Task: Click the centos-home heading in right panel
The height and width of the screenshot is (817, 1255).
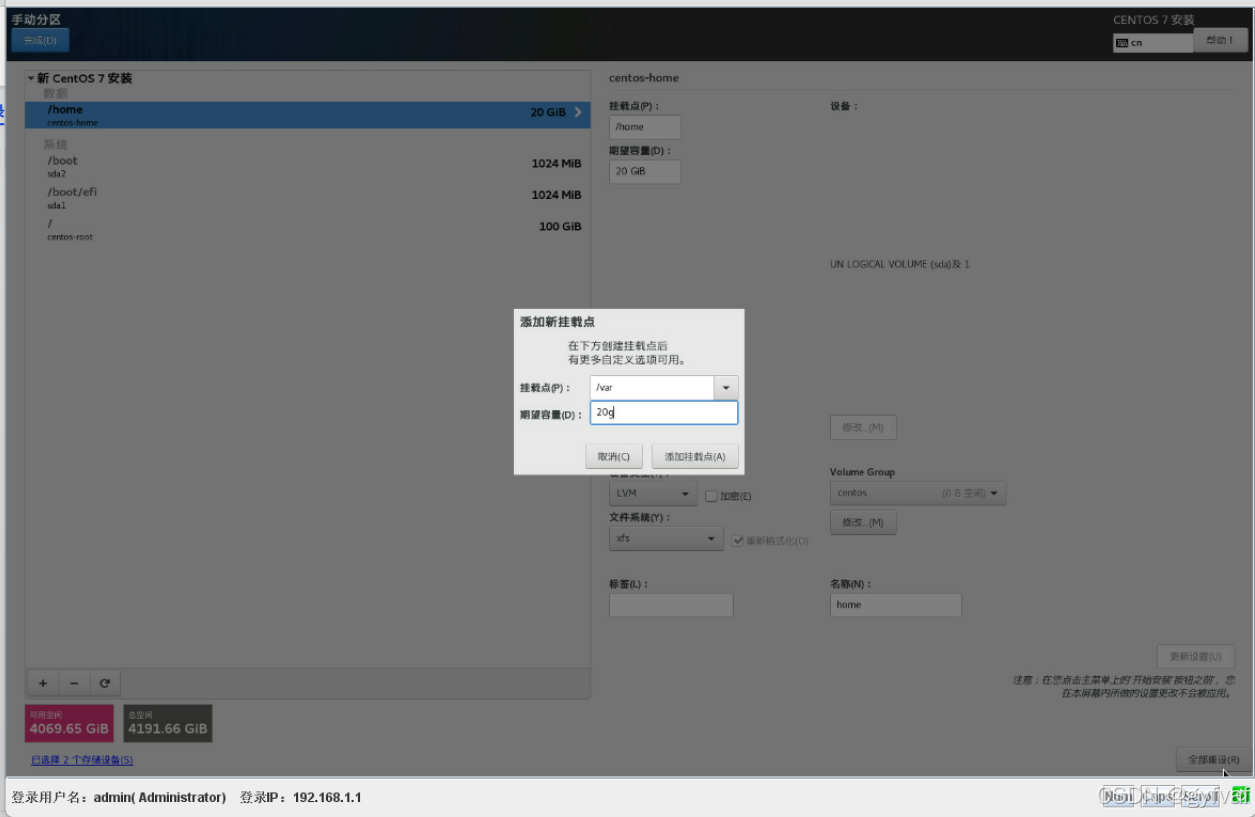Action: point(643,78)
